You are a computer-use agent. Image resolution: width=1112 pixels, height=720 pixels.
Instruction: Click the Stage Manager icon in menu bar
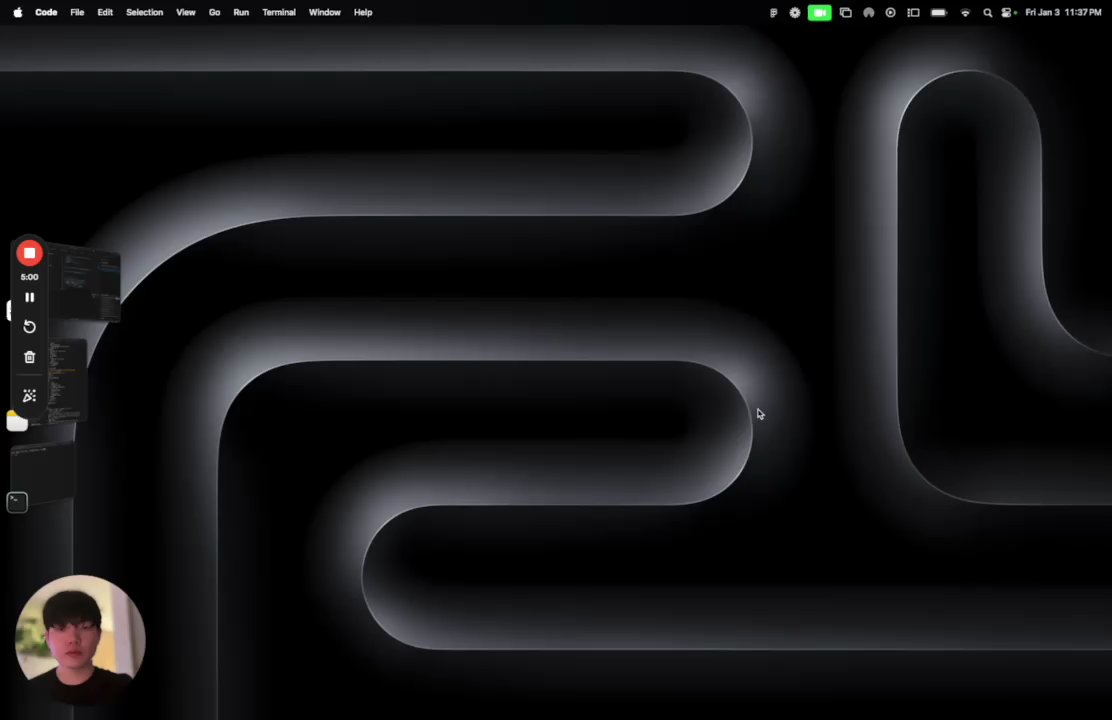tap(913, 13)
